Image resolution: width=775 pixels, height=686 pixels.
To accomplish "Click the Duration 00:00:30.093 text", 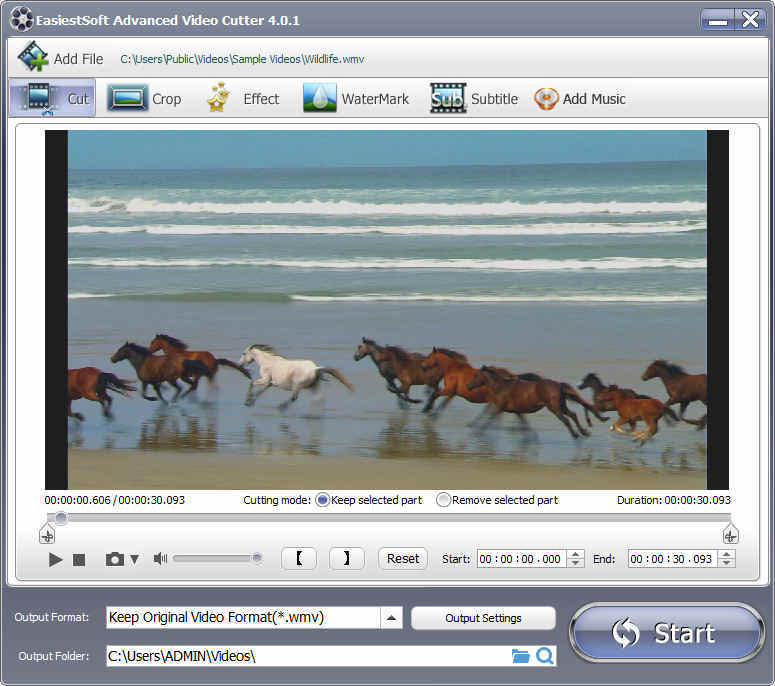I will [674, 500].
